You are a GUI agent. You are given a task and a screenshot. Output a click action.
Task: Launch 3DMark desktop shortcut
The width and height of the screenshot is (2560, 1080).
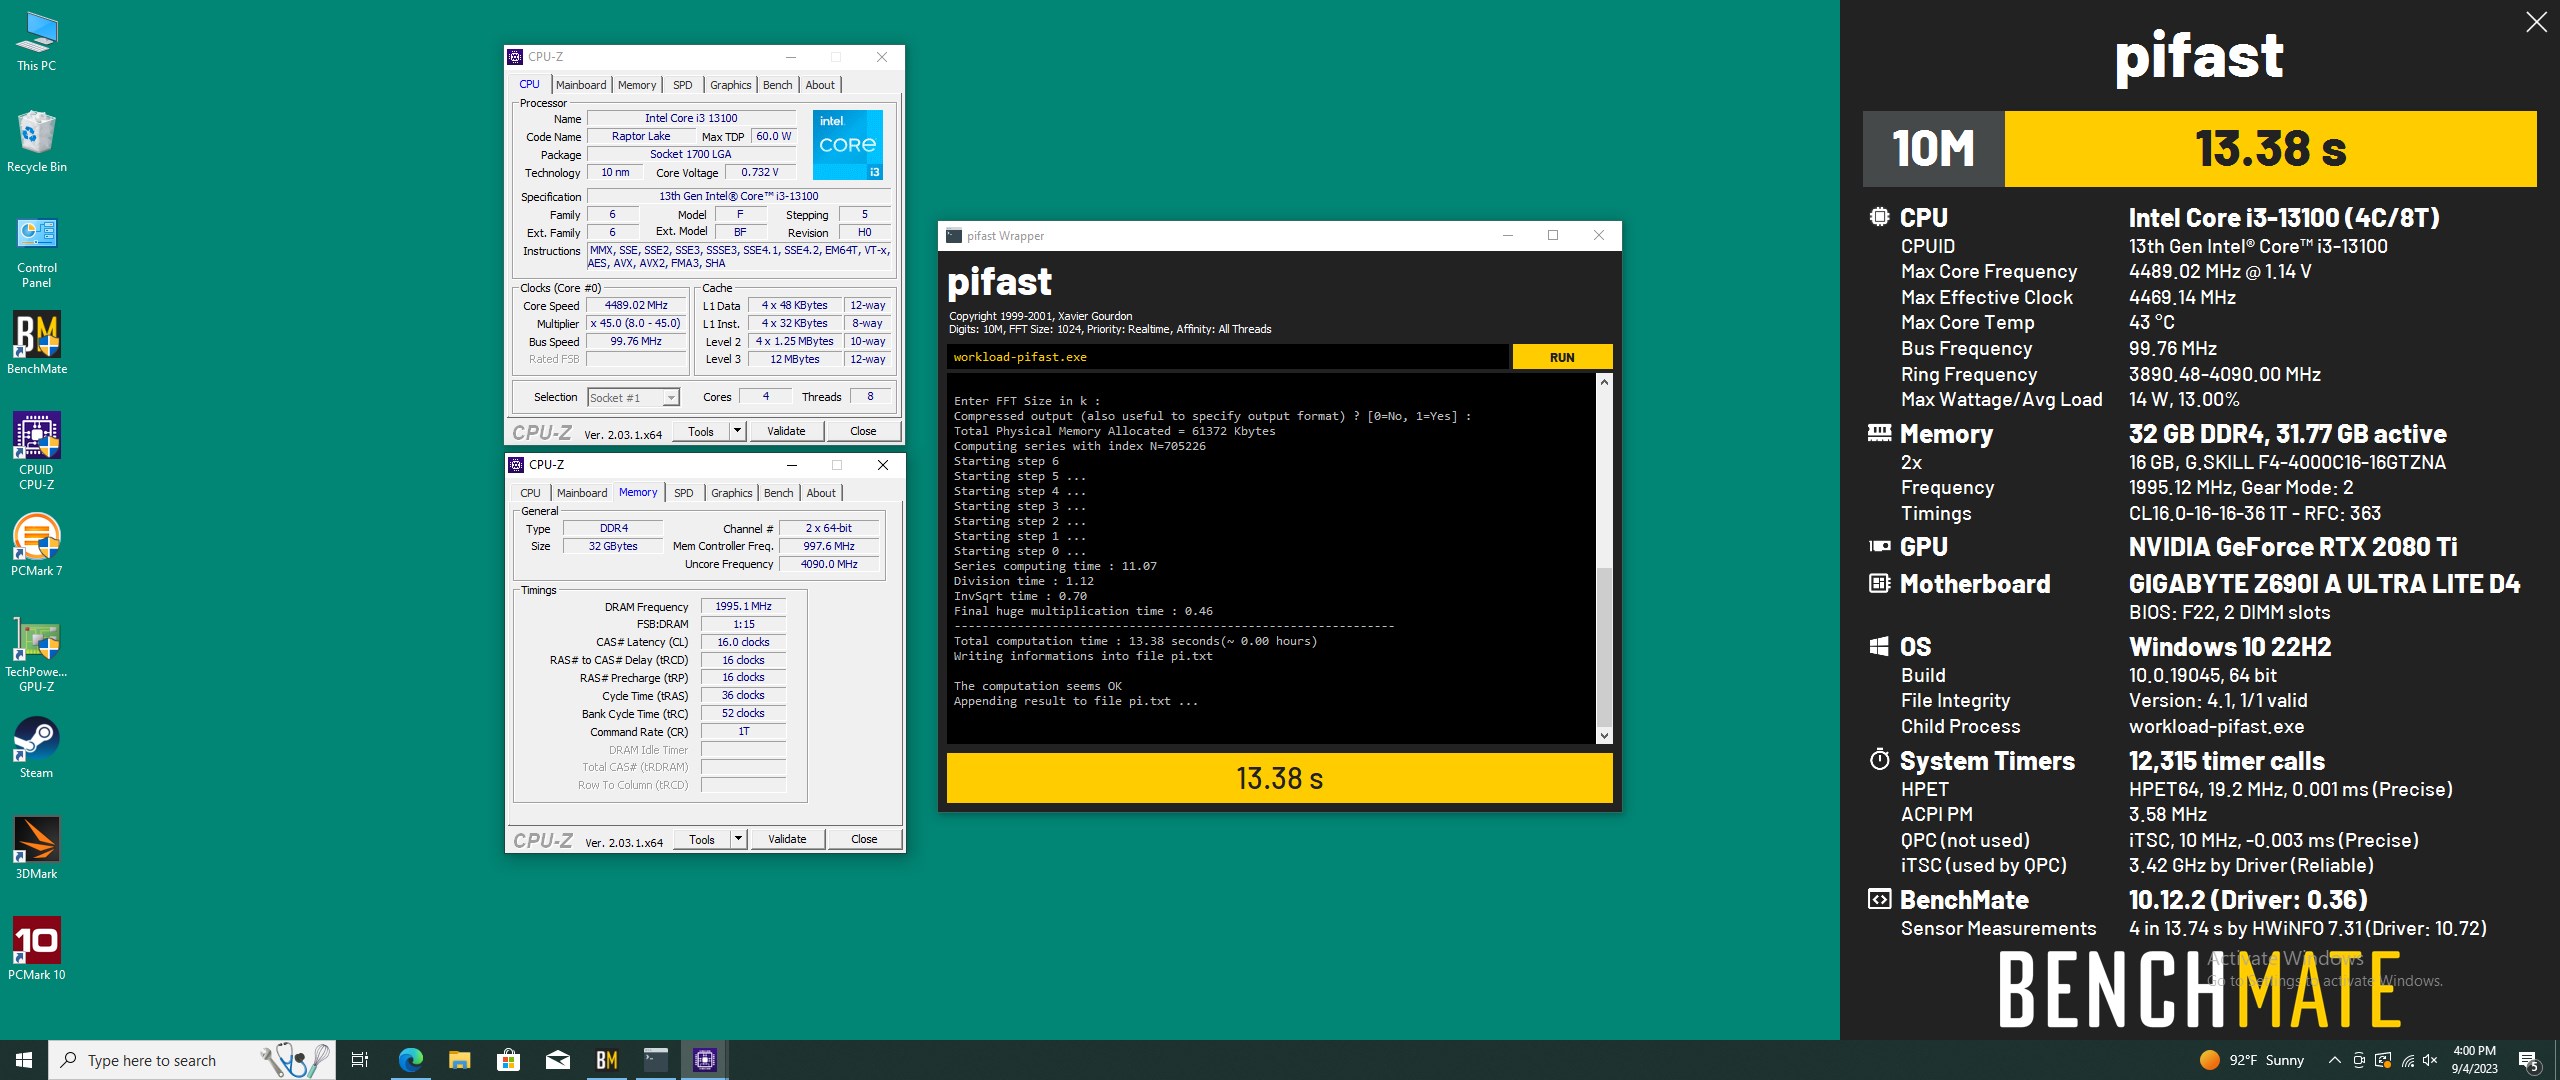pyautogui.click(x=37, y=848)
